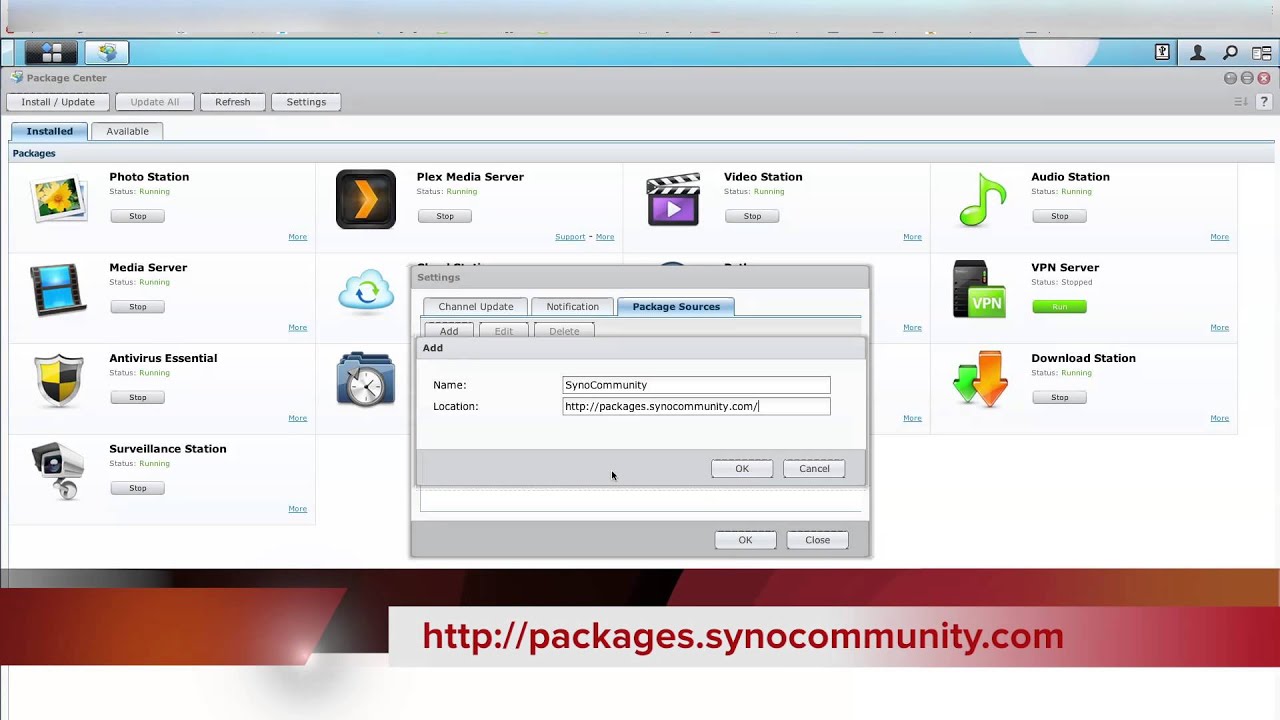Screen dimensions: 1280x720
Task: Stop the Download Station package
Action: pos(1059,398)
